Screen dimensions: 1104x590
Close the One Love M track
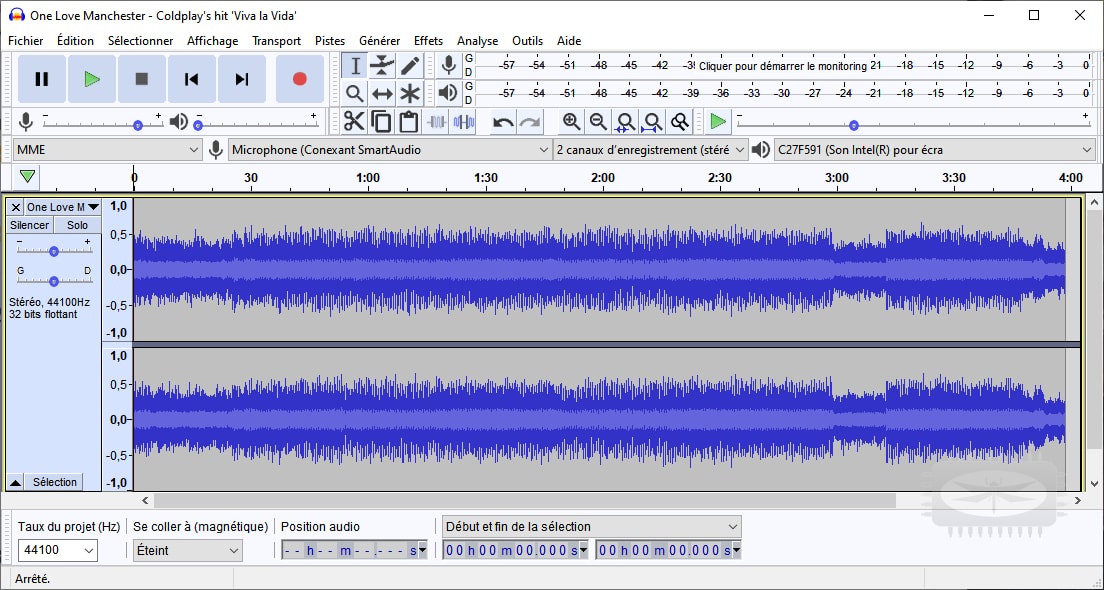[x=15, y=207]
